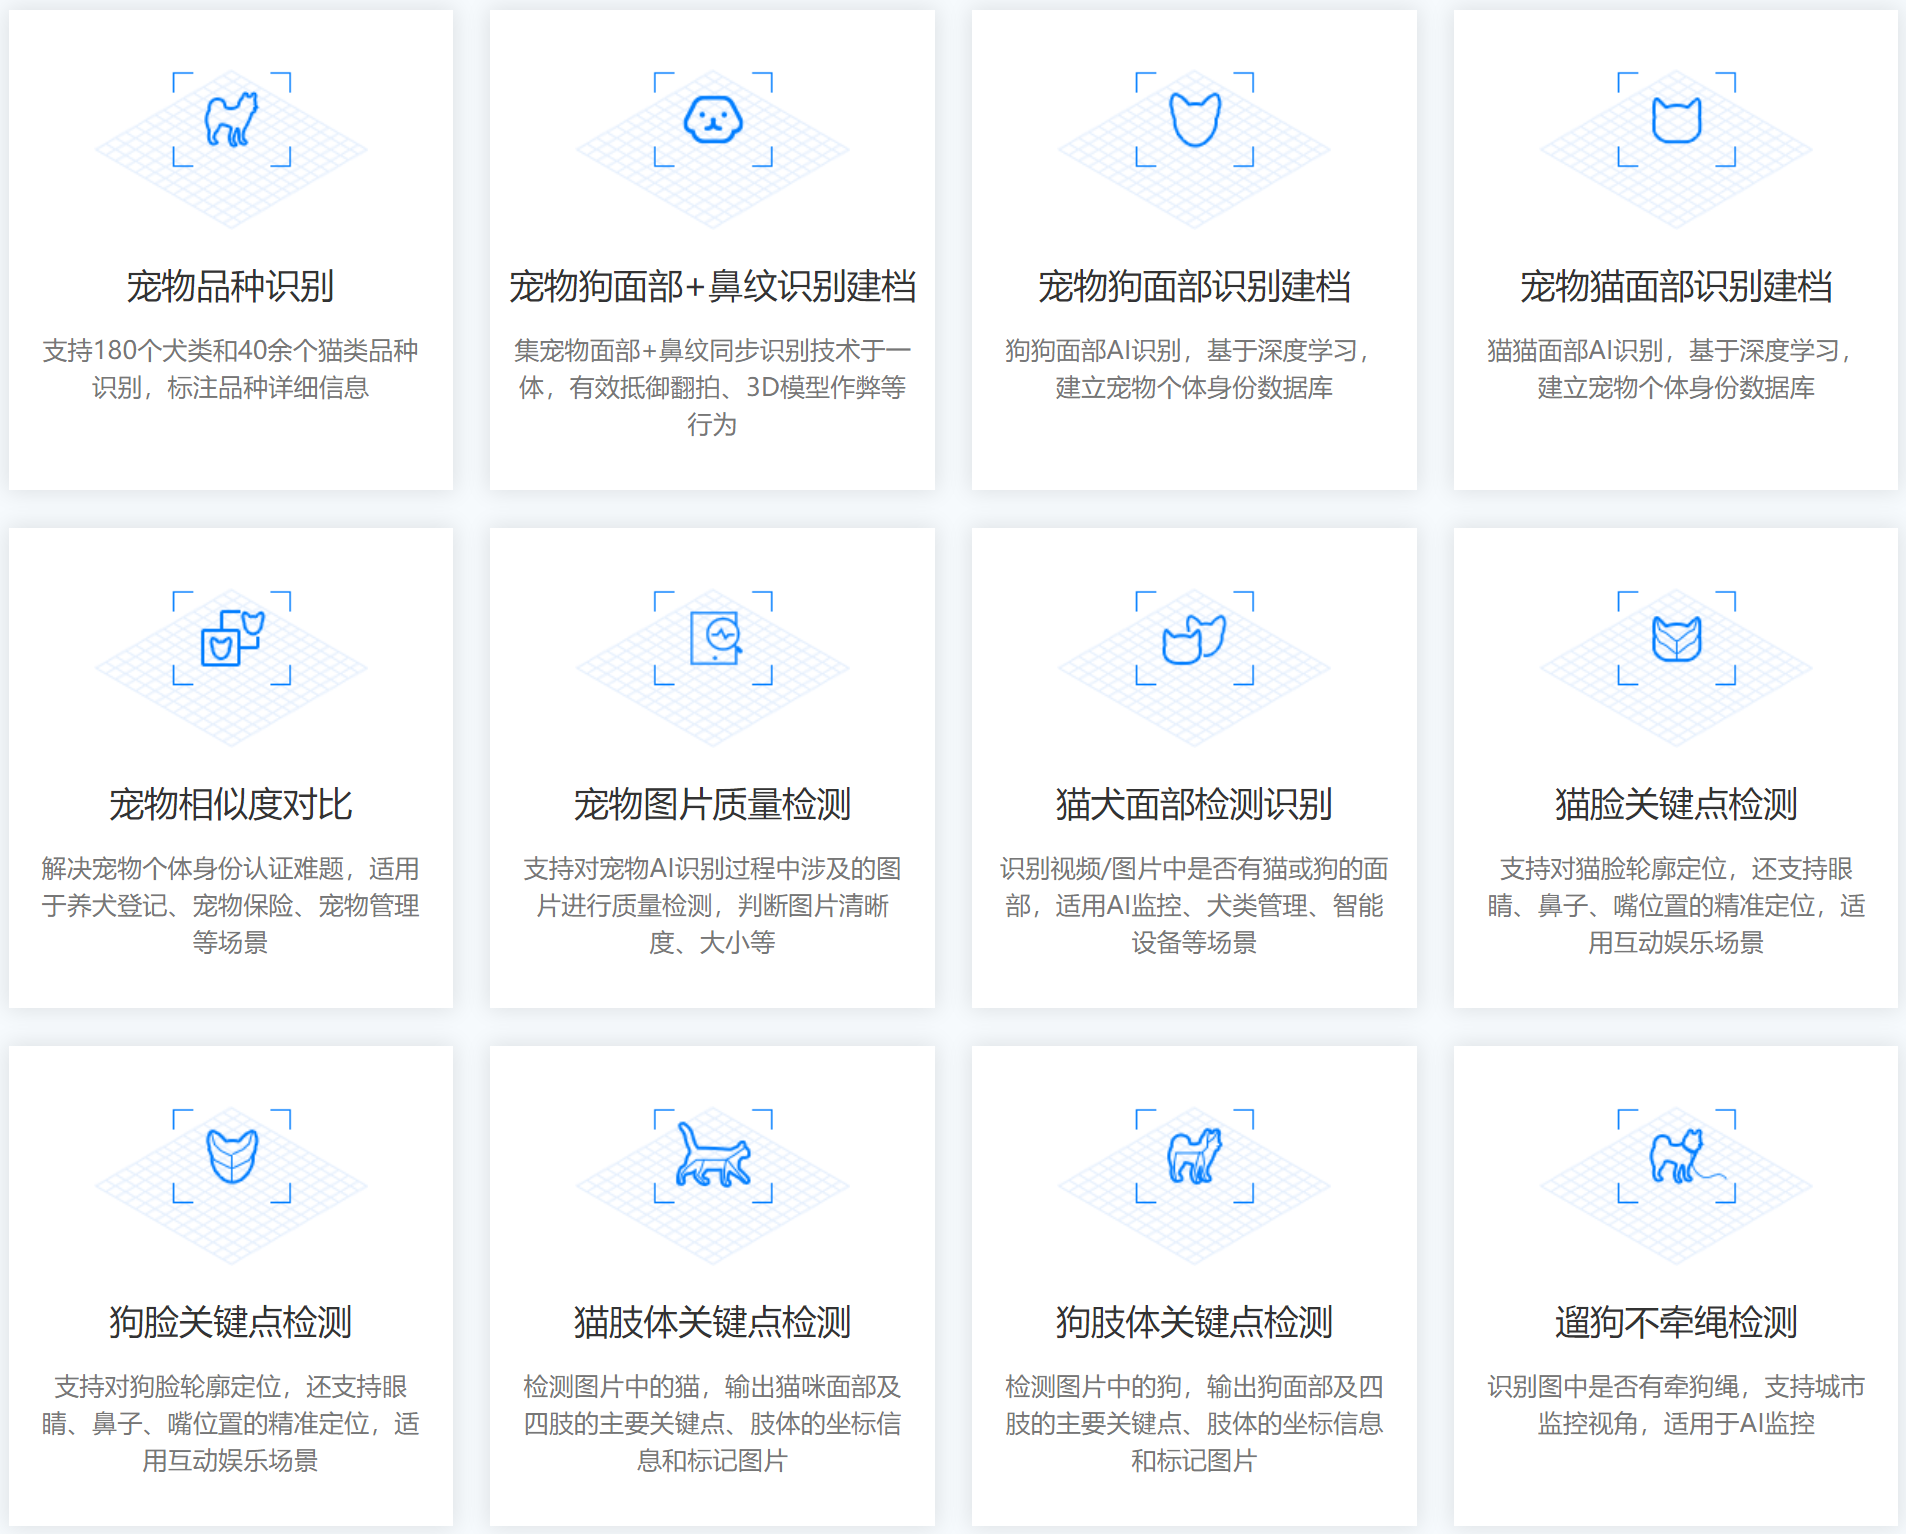
Task: Click the pet similarity comparison icon
Action: tap(231, 638)
